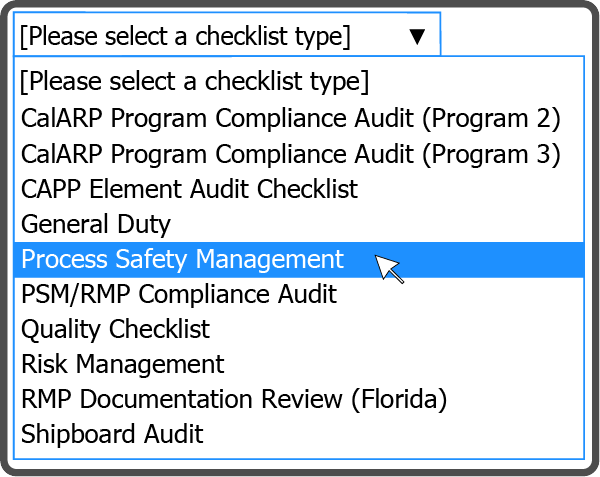Select the placeholder '[Please select a checklist type]' list option
This screenshot has height=477, width=600.
coord(195,80)
